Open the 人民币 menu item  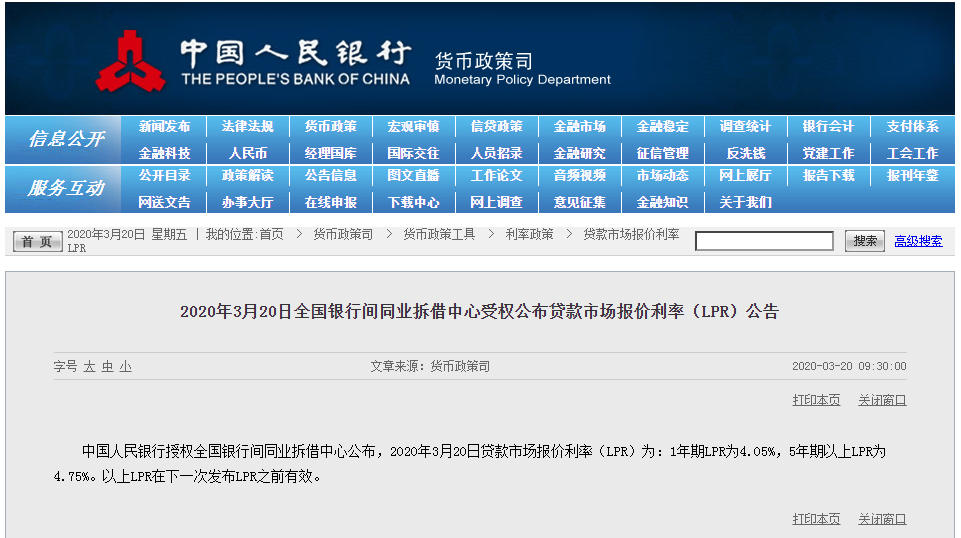coord(247,153)
